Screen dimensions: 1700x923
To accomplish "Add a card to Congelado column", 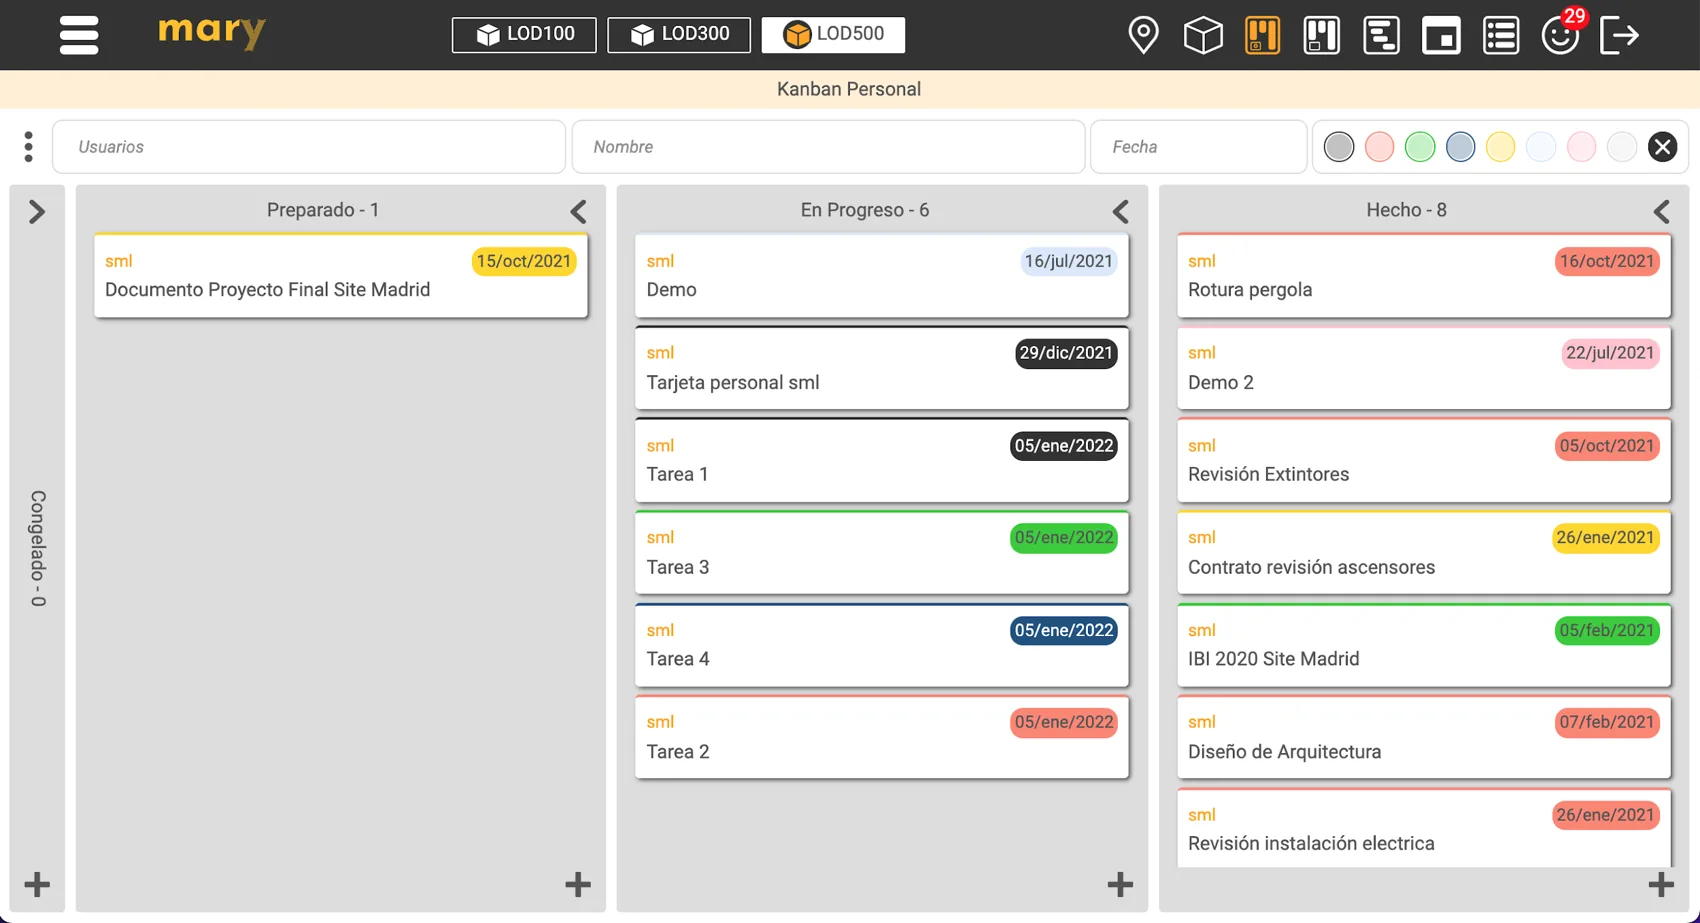I will tap(37, 884).
